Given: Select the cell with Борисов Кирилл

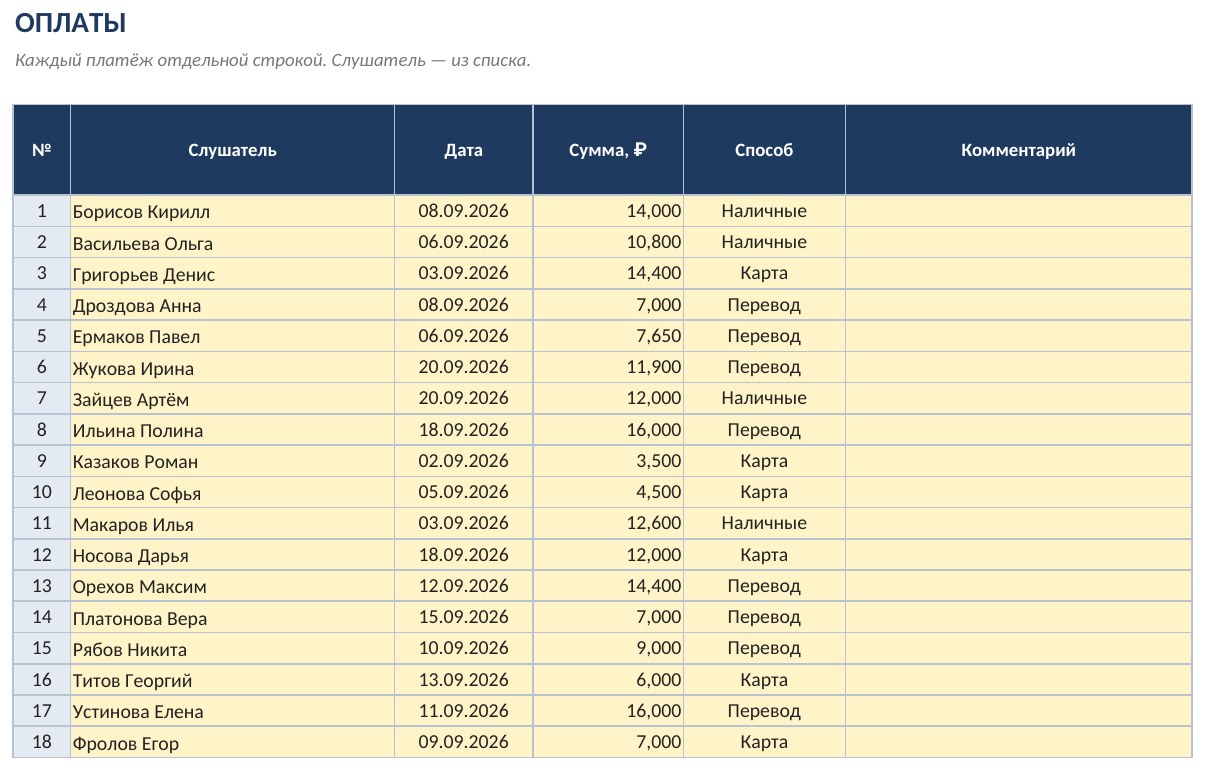Looking at the screenshot, I should pos(232,211).
